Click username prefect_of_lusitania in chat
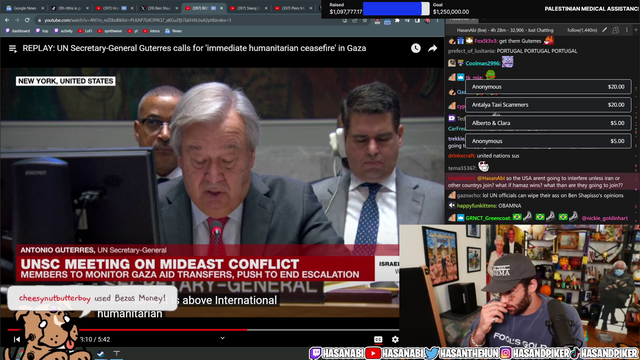This screenshot has height=360, width=640. pyautogui.click(x=471, y=51)
